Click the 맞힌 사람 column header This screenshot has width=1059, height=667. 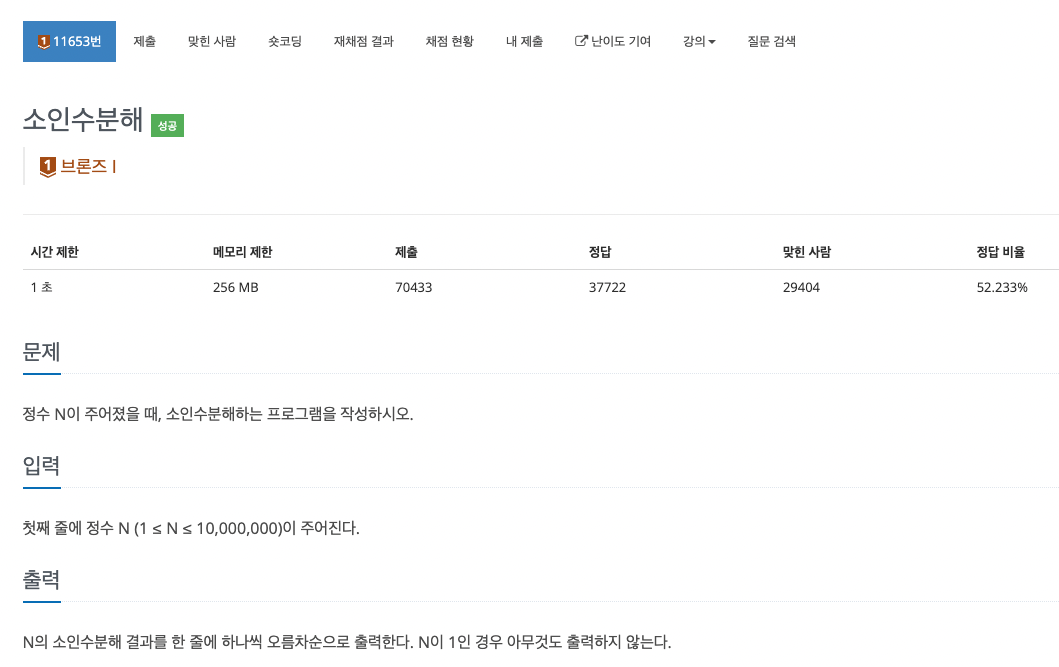pos(807,252)
